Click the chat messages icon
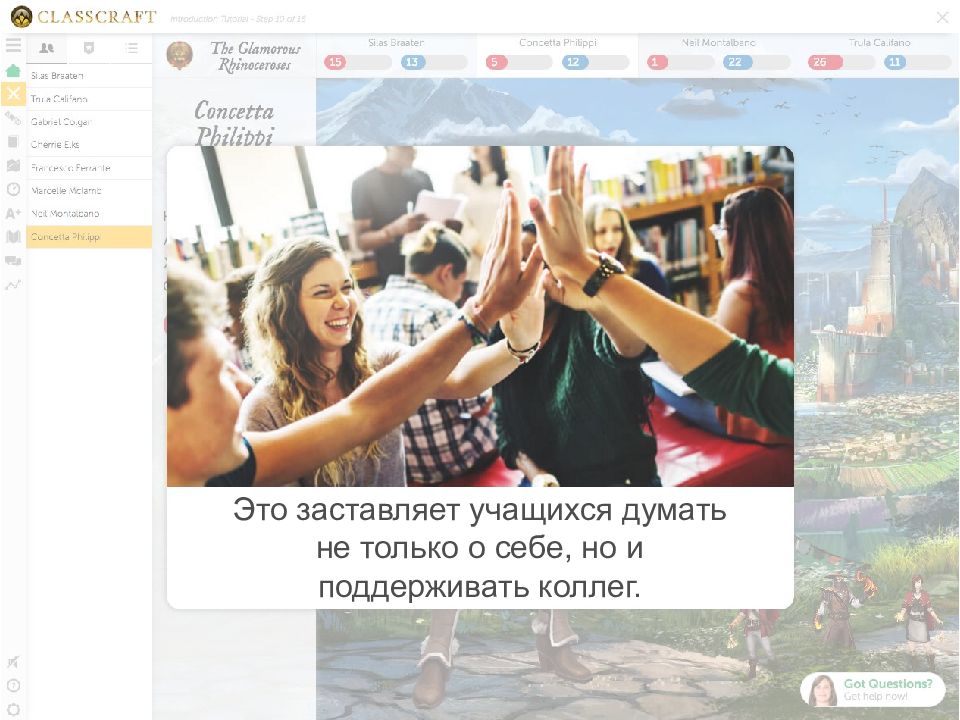960x720 pixels. pyautogui.click(x=13, y=260)
